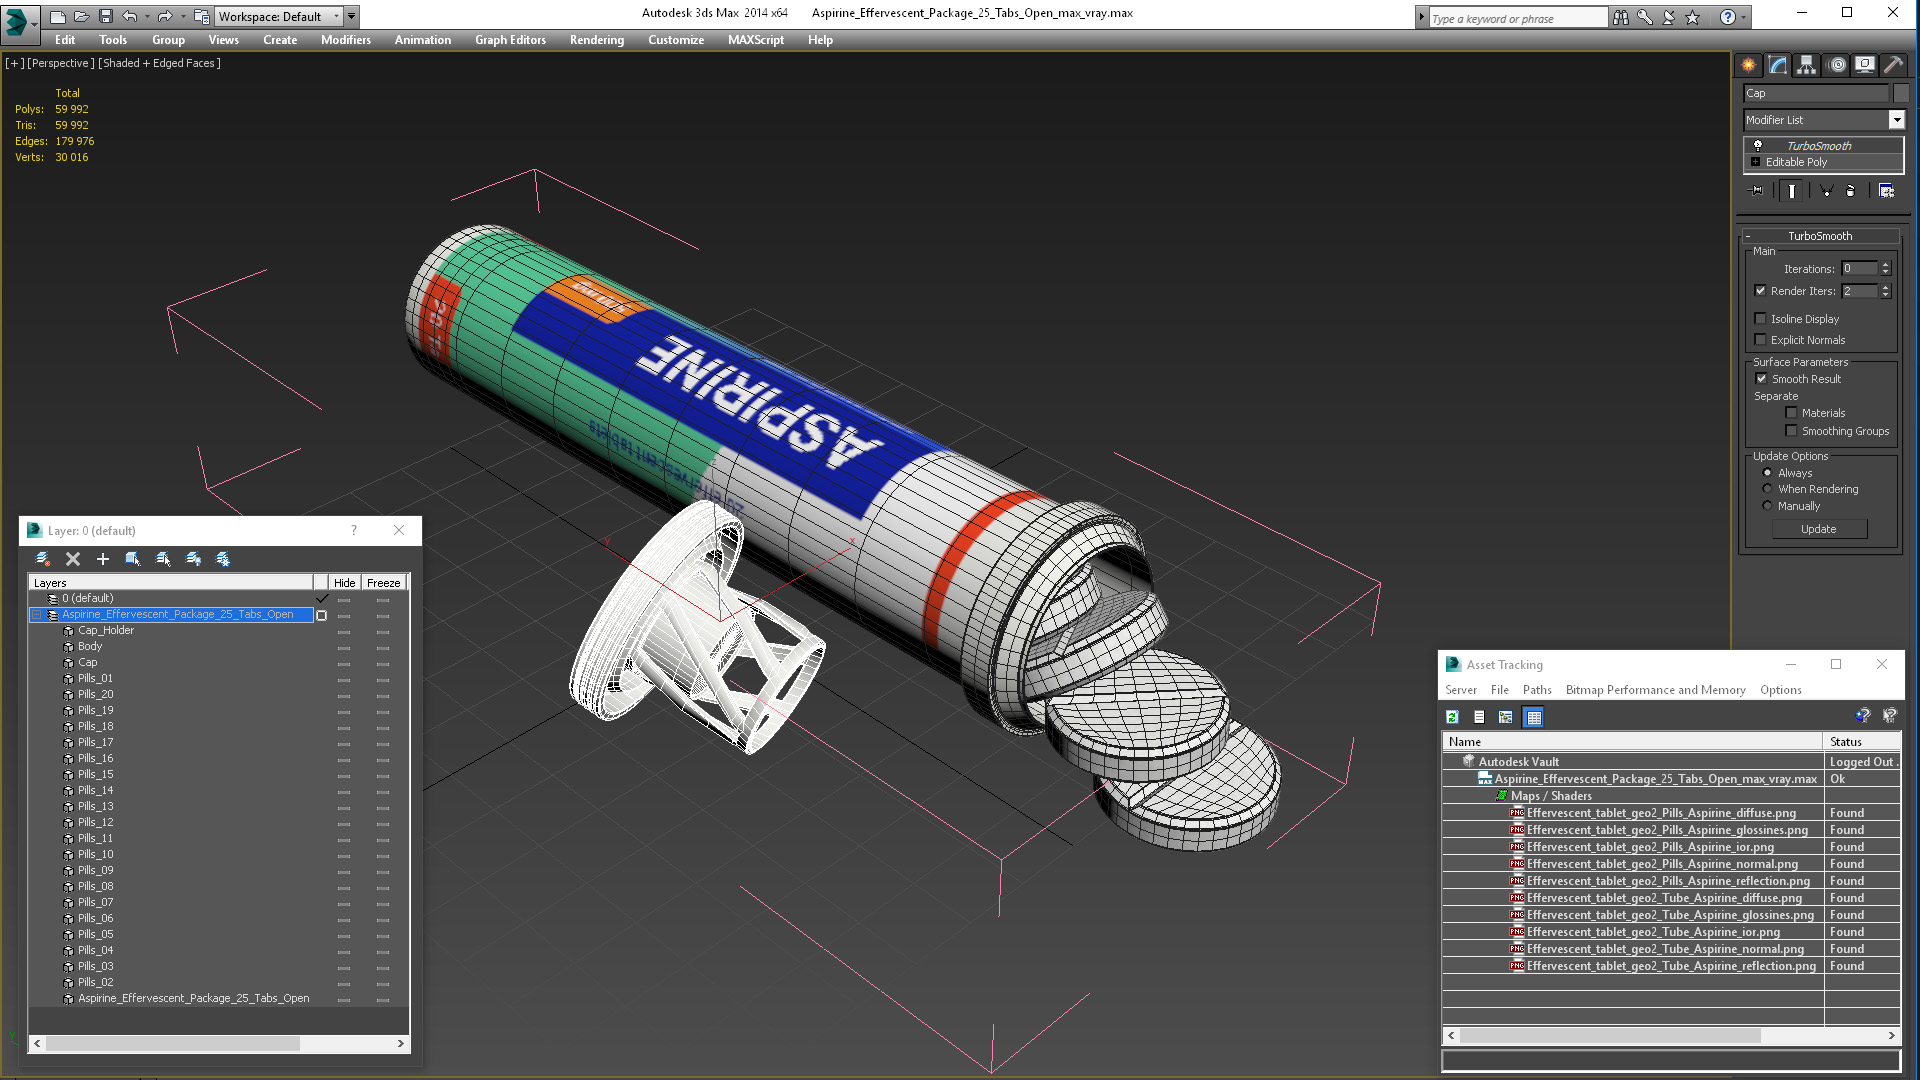Open the Graph Editors menu

(x=510, y=40)
